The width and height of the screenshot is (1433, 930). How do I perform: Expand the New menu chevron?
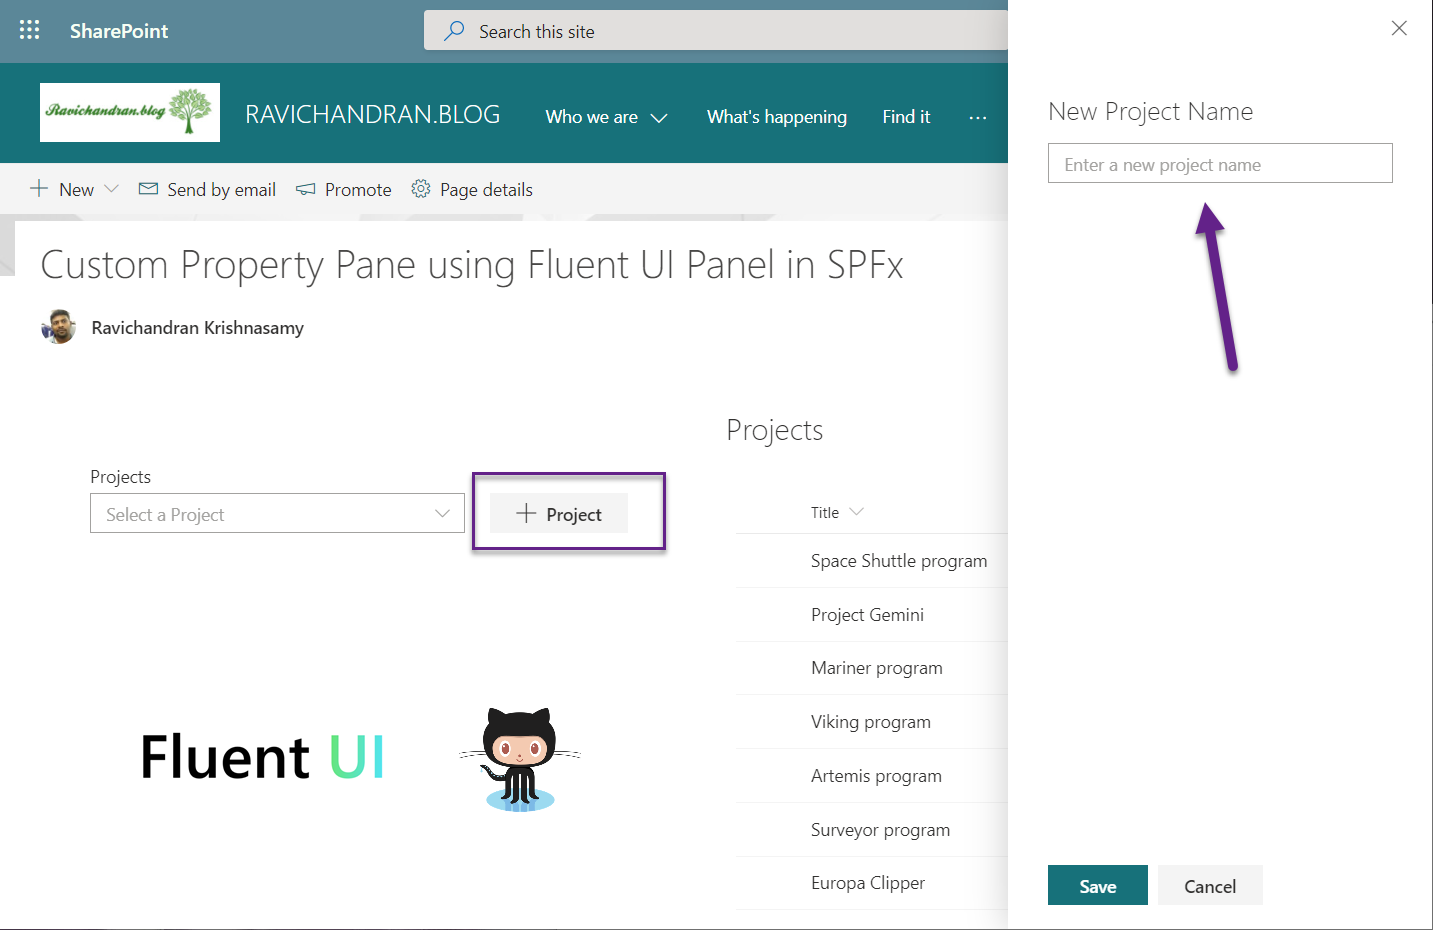click(111, 189)
